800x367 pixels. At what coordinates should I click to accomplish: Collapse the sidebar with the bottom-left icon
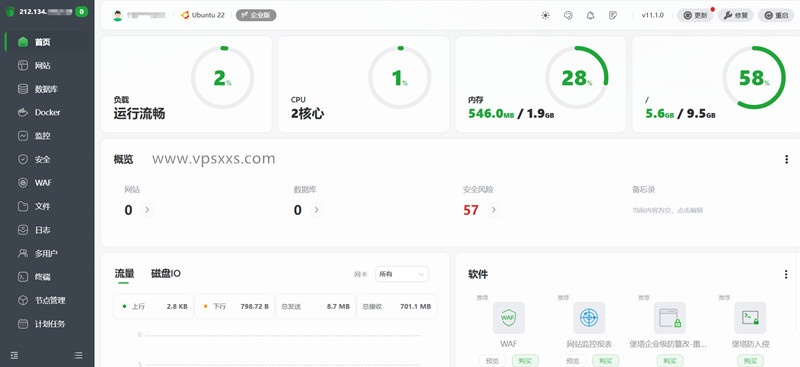14,355
